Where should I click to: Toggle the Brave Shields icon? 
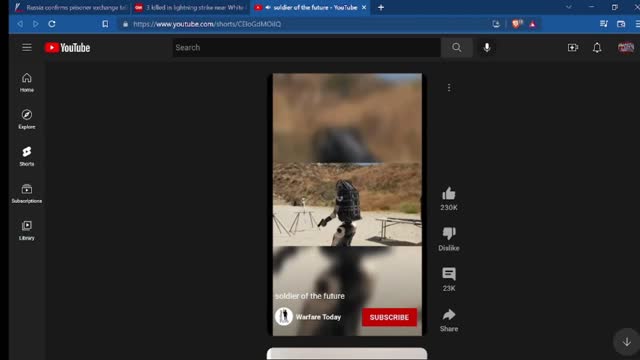click(x=516, y=24)
